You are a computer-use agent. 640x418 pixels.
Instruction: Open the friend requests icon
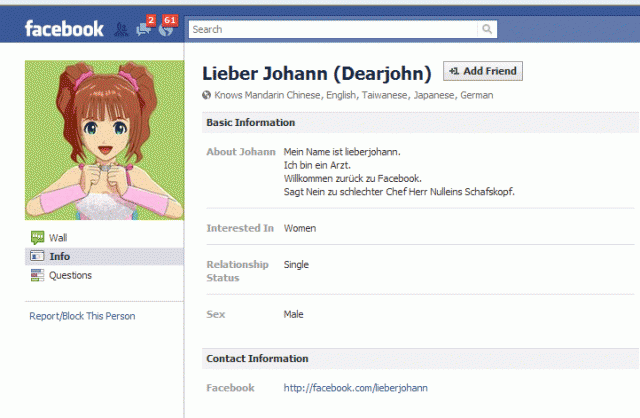pyautogui.click(x=121, y=29)
